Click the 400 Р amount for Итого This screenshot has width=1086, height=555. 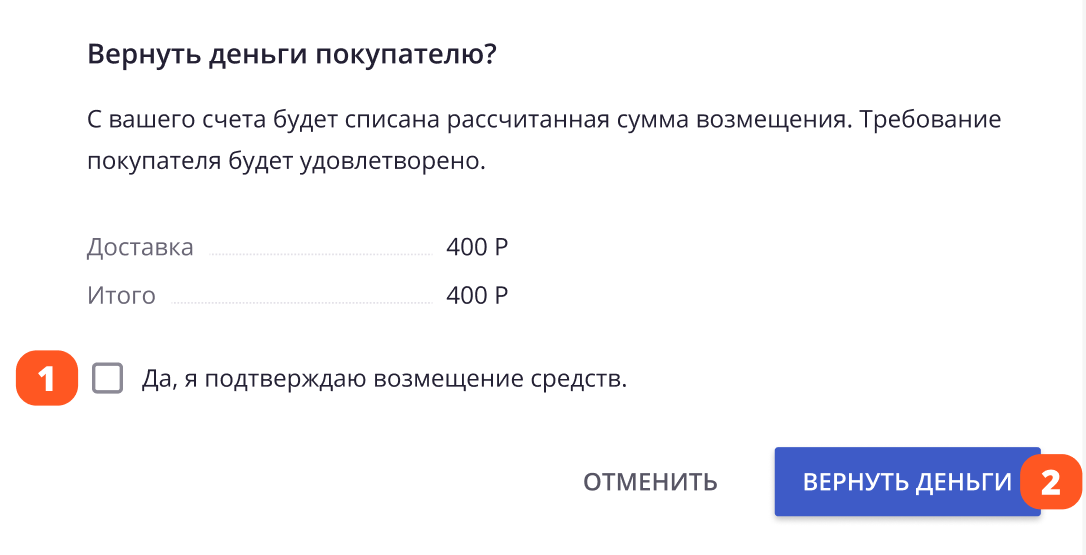[477, 295]
